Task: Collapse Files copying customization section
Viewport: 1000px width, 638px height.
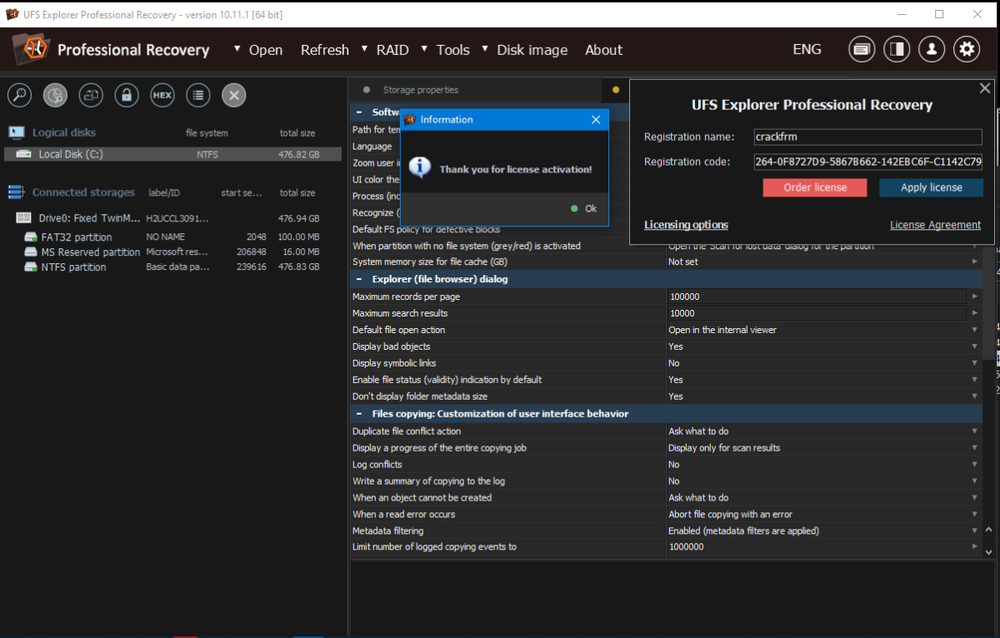Action: click(359, 414)
